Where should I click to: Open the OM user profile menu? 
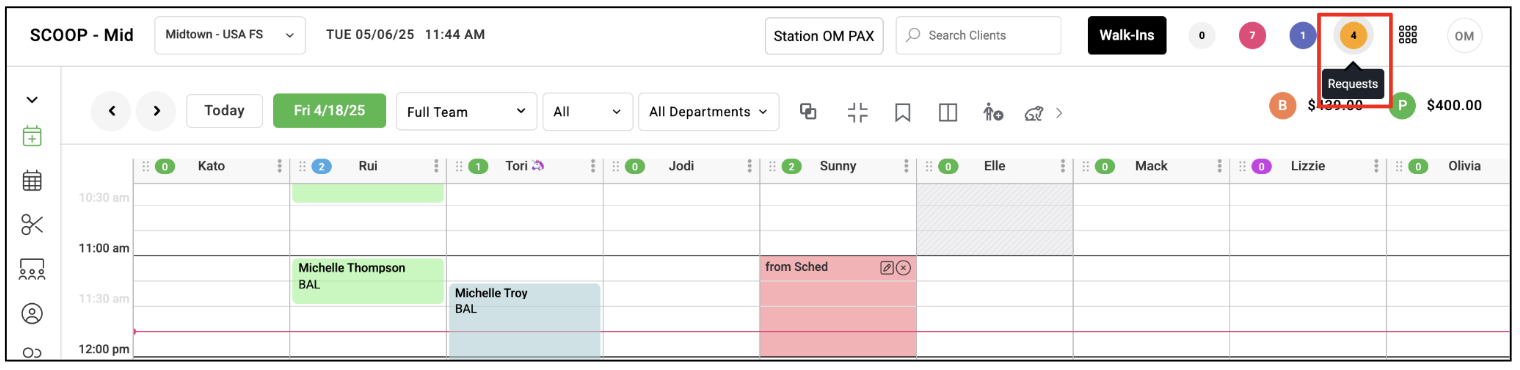click(x=1464, y=35)
